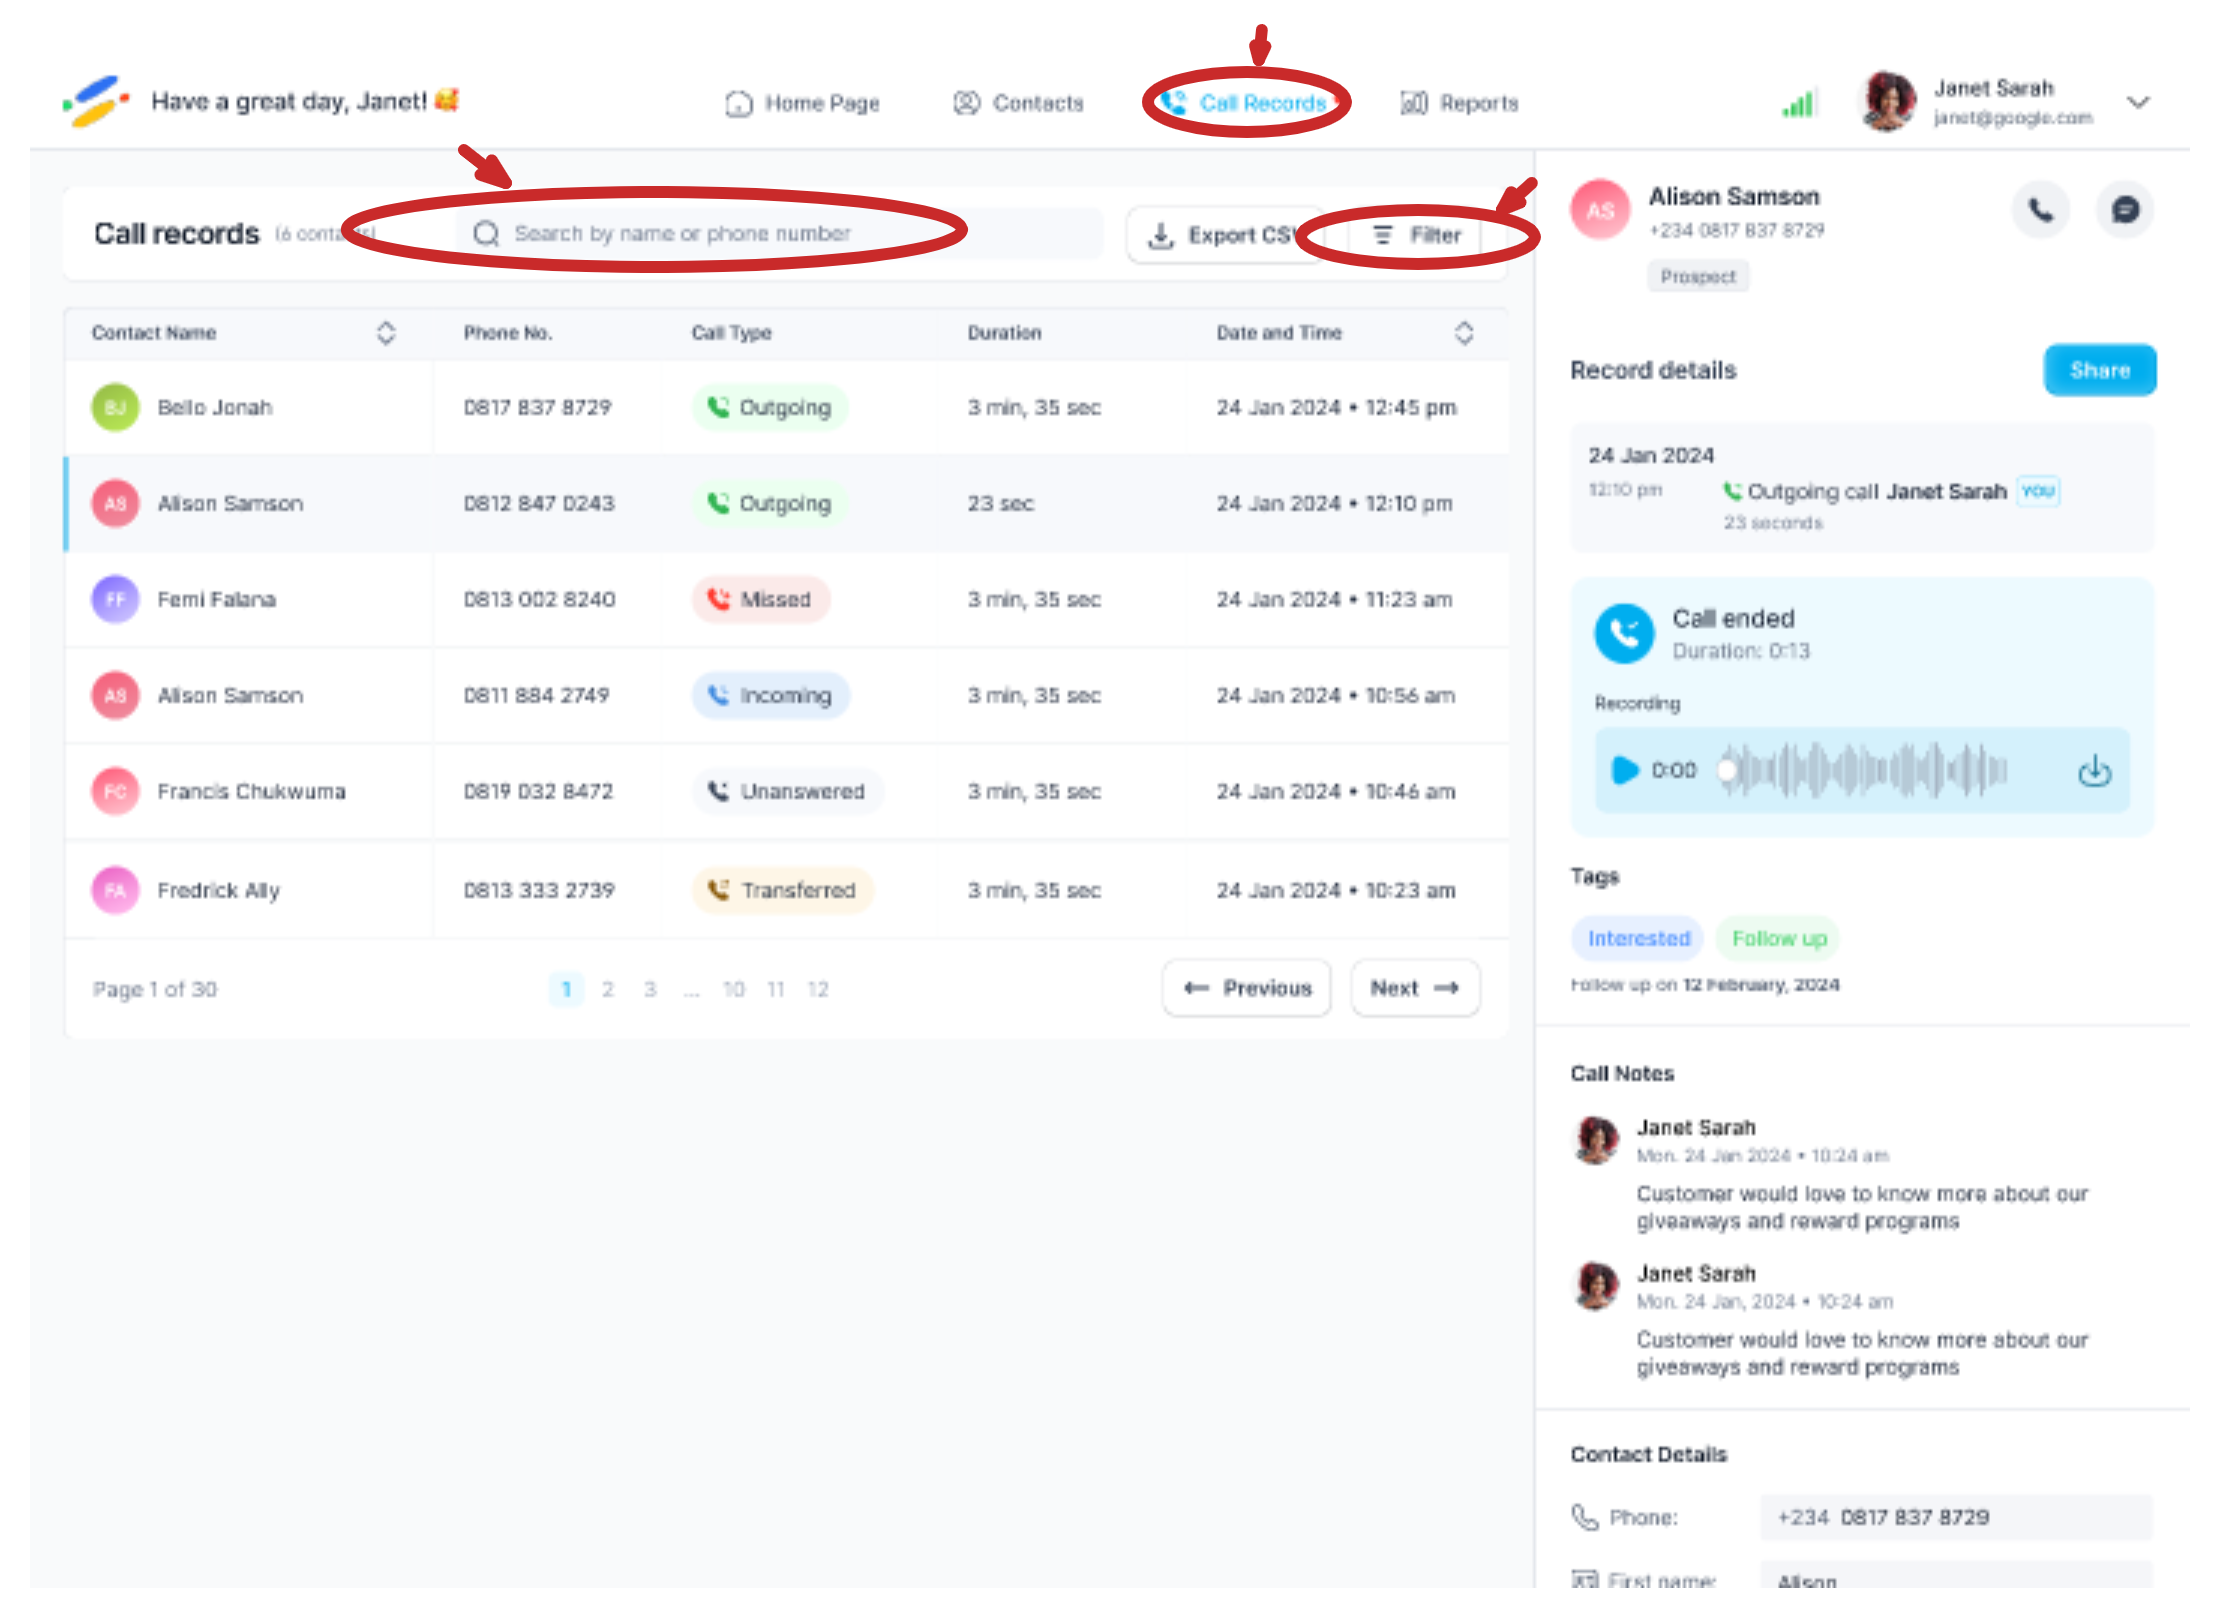2220x1617 pixels.
Task: Navigate to the Home Page tab
Action: pyautogui.click(x=803, y=103)
